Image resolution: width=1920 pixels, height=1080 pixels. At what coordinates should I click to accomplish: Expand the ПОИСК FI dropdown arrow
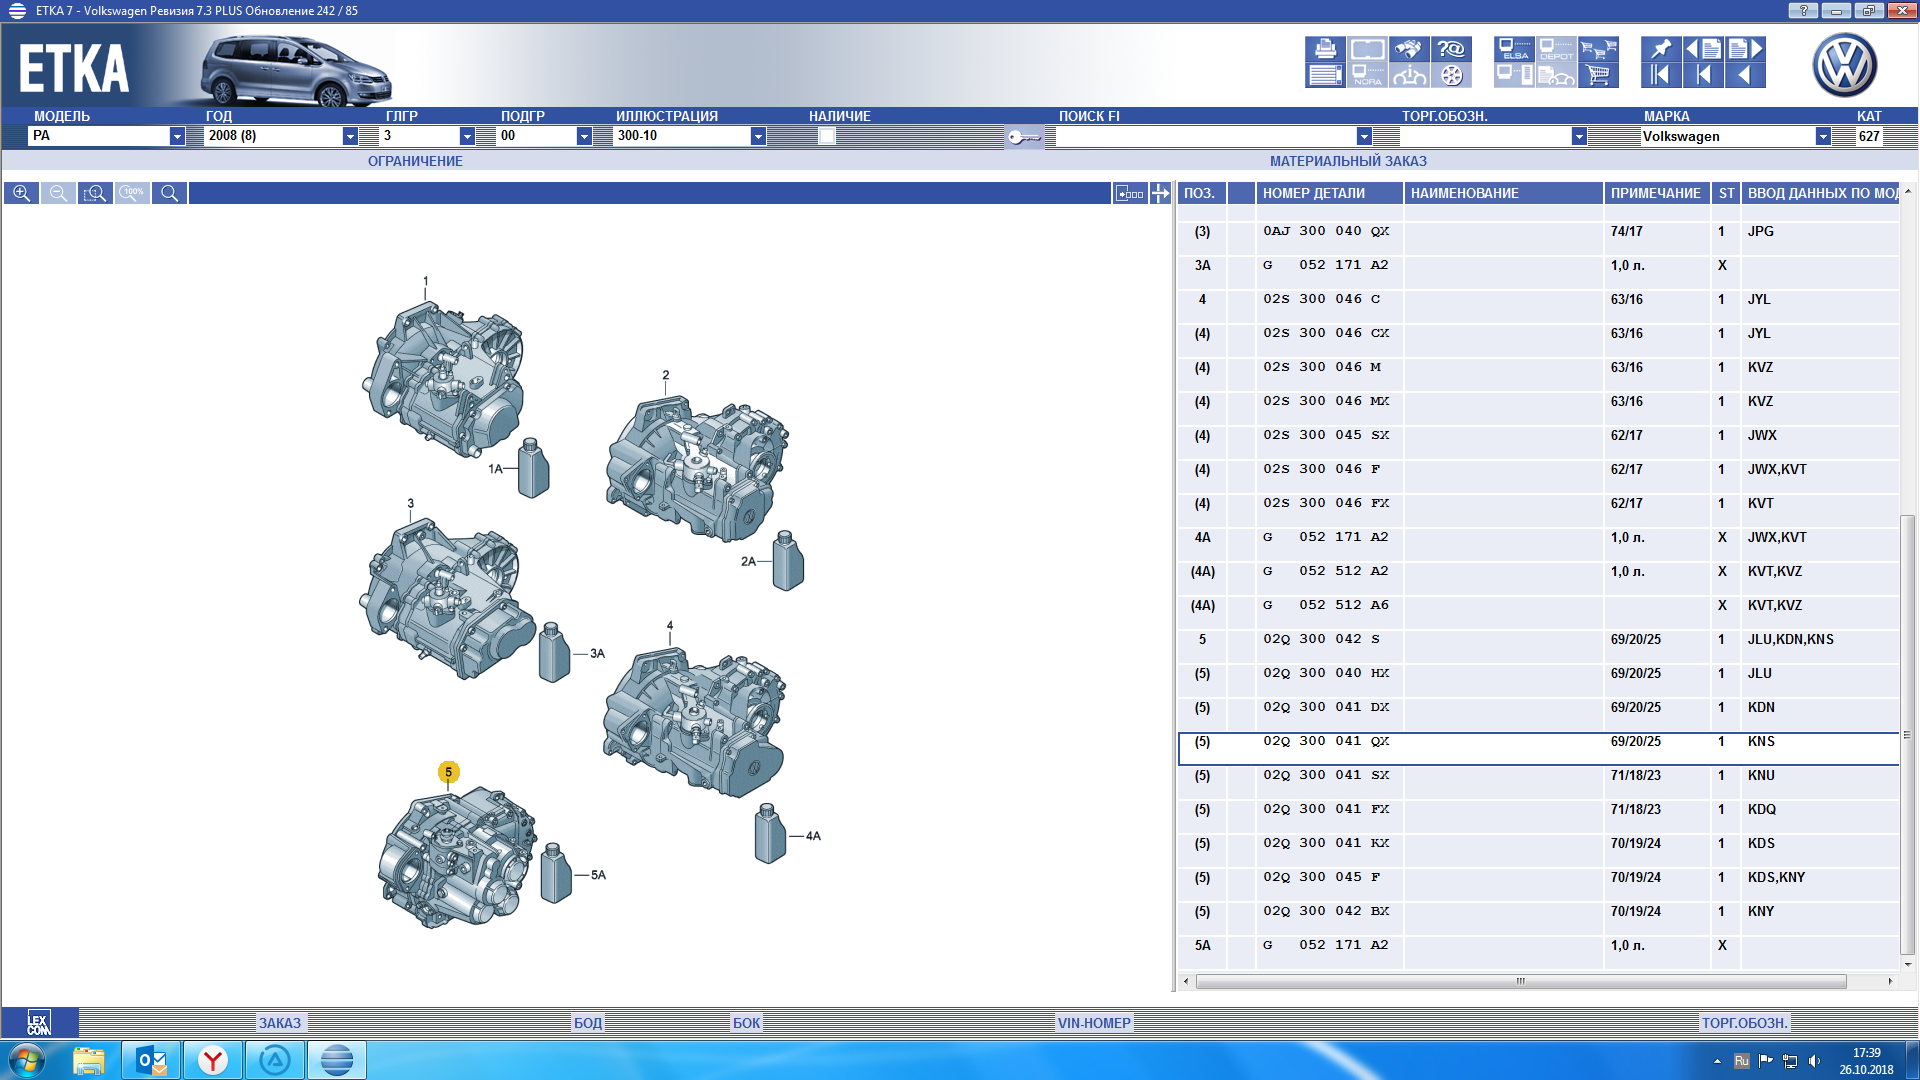(1364, 136)
